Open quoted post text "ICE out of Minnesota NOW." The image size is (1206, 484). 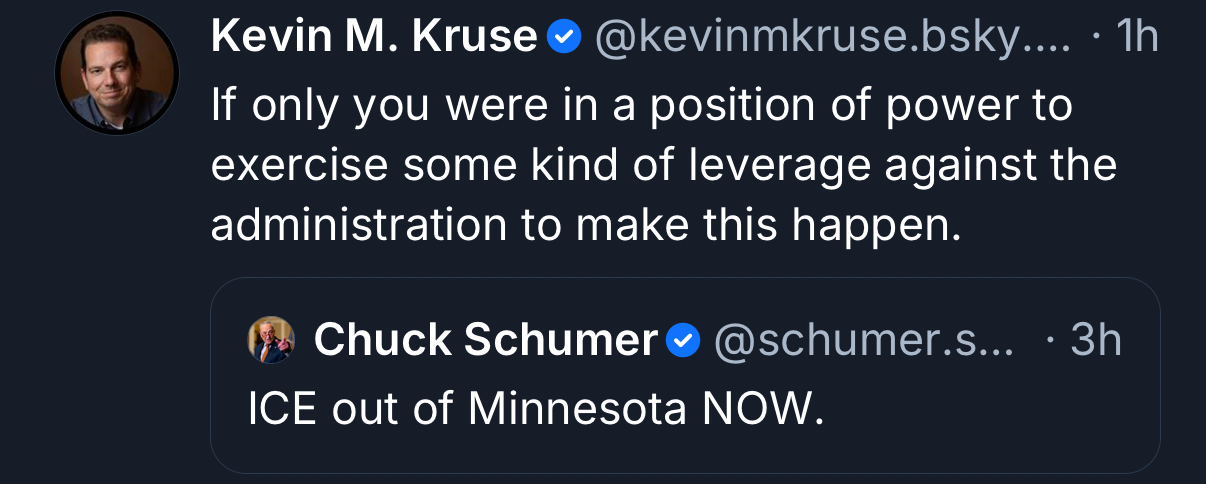(536, 407)
